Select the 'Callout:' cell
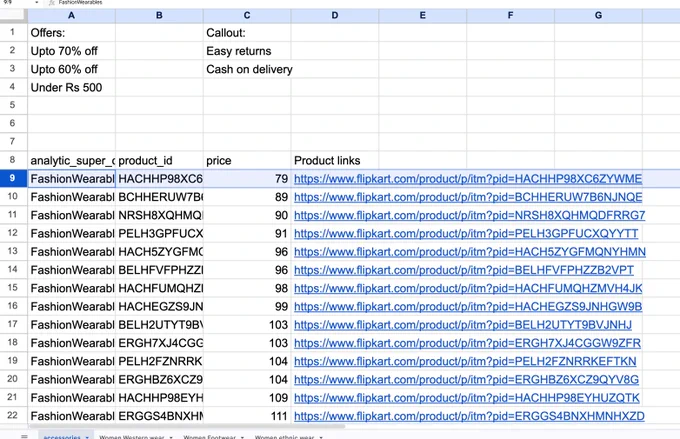 247,33
